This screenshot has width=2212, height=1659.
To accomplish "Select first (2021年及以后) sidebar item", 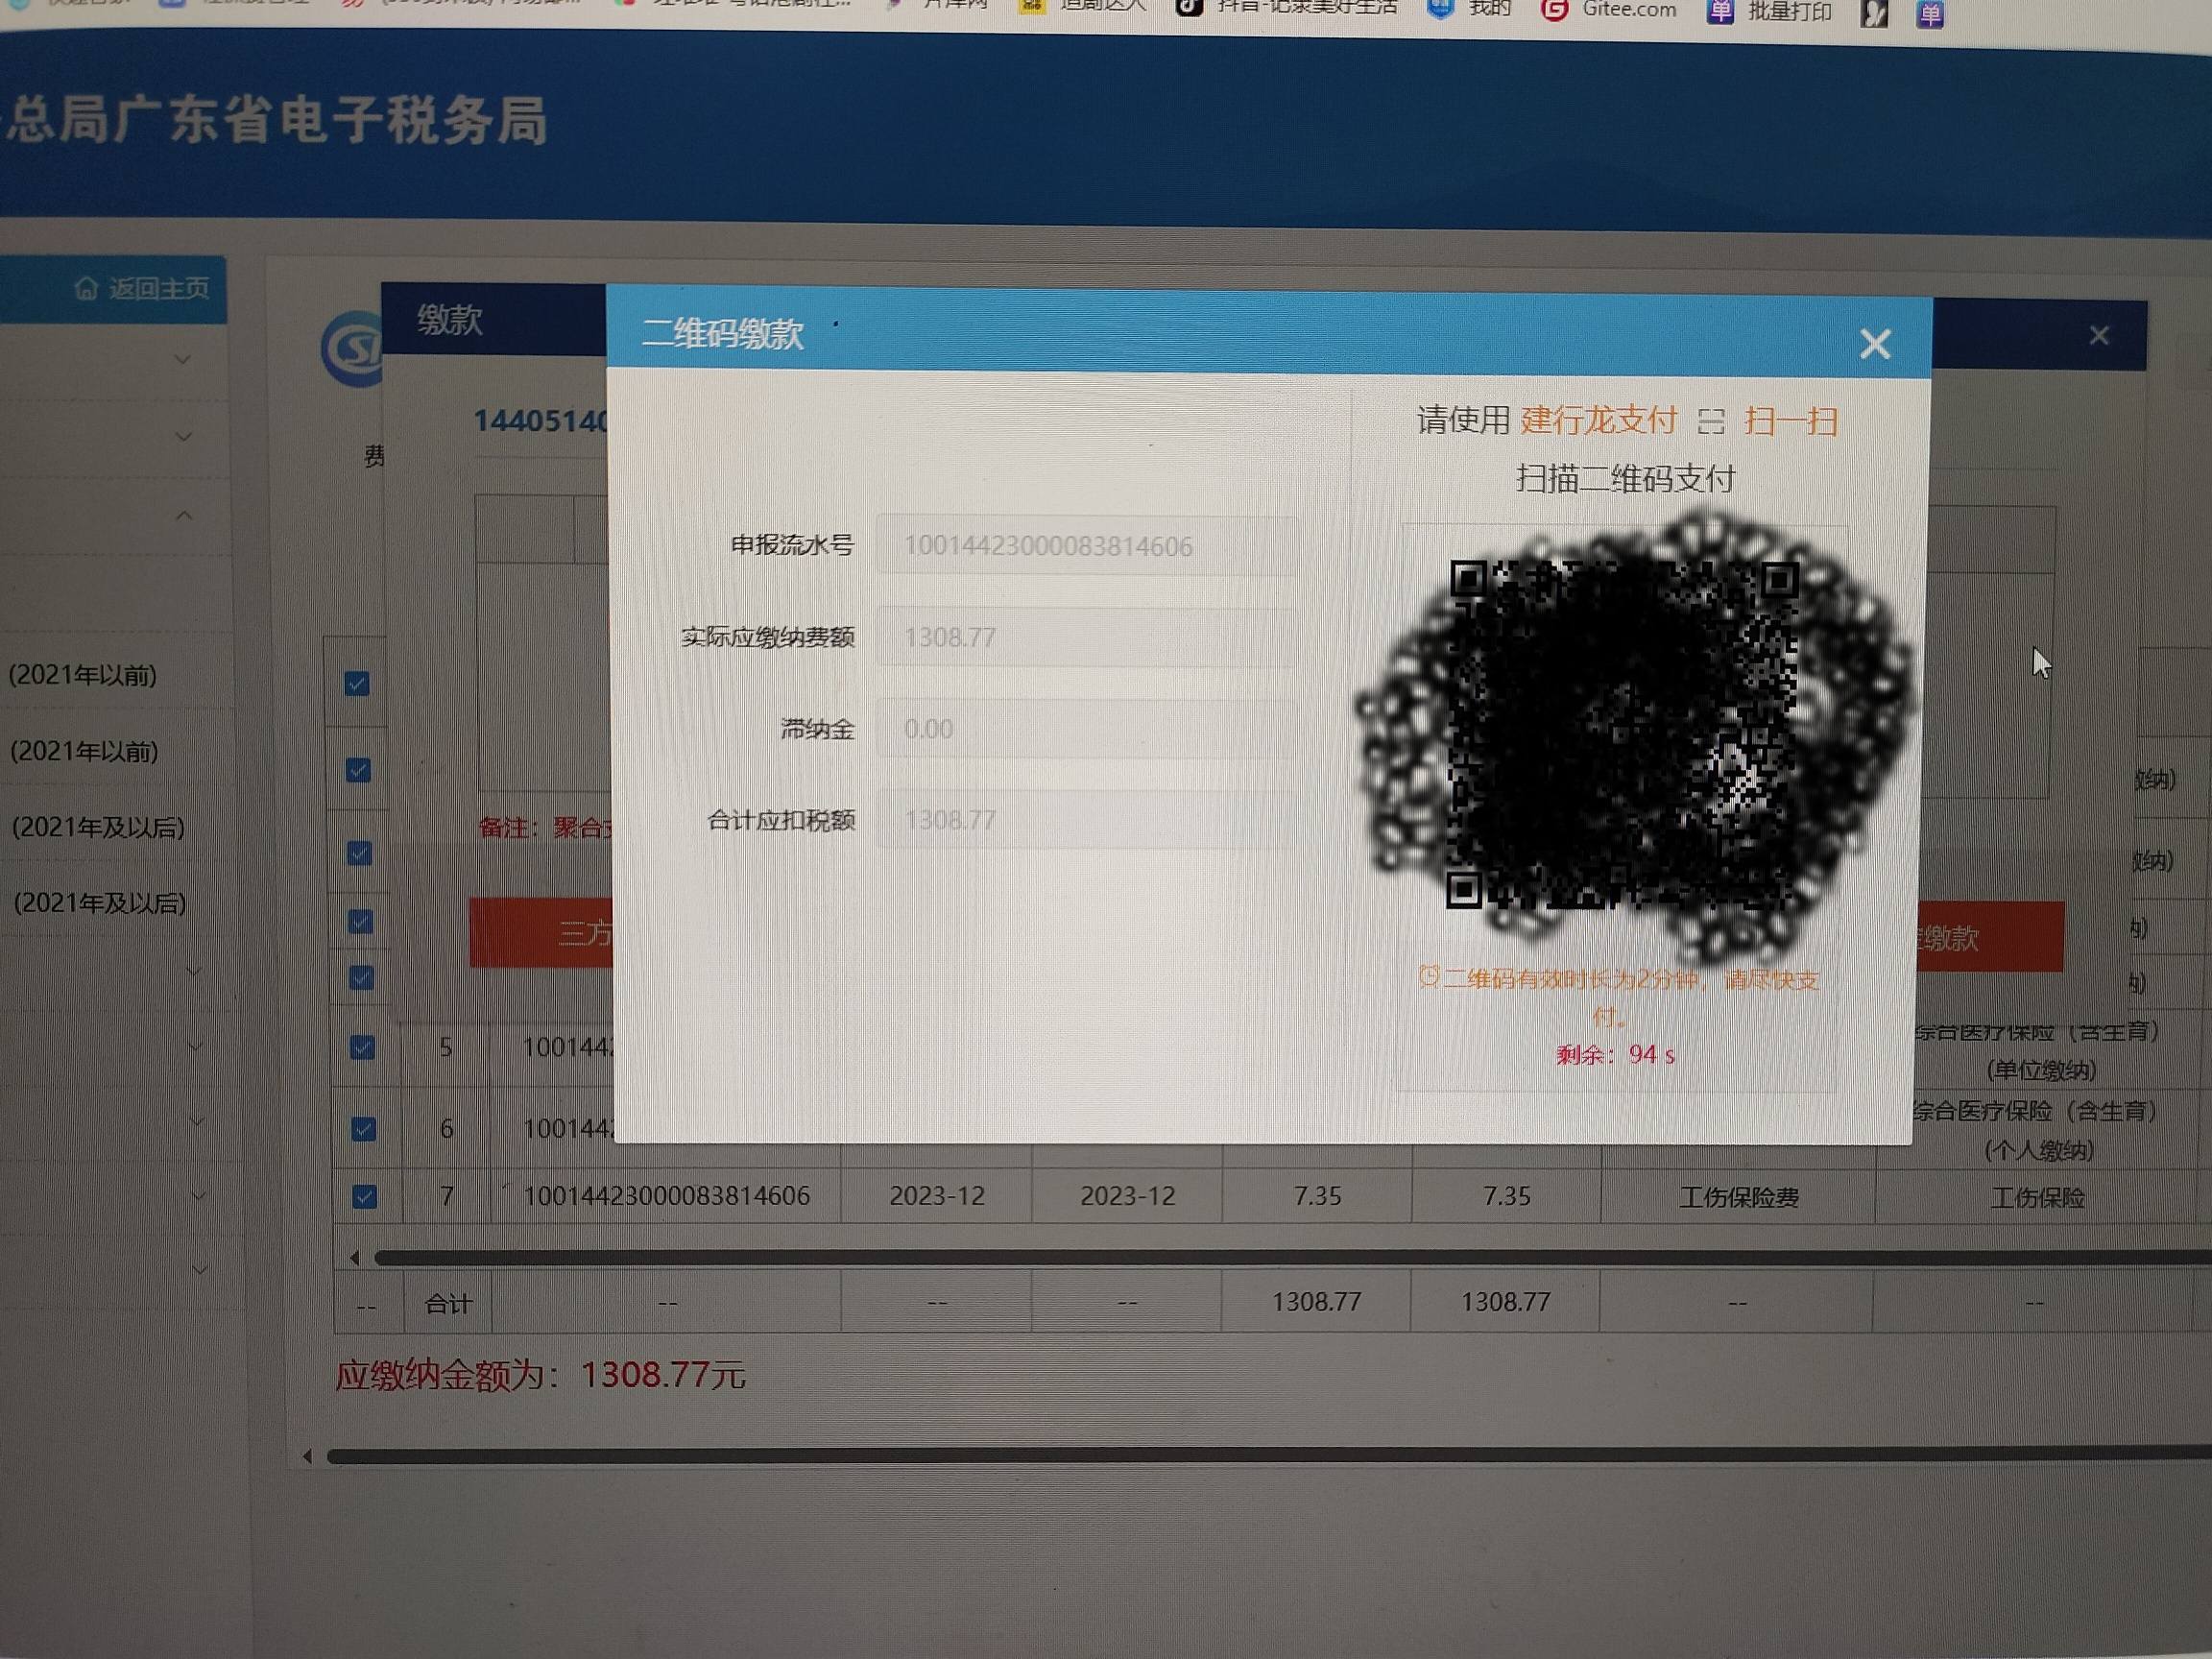I will (x=98, y=827).
